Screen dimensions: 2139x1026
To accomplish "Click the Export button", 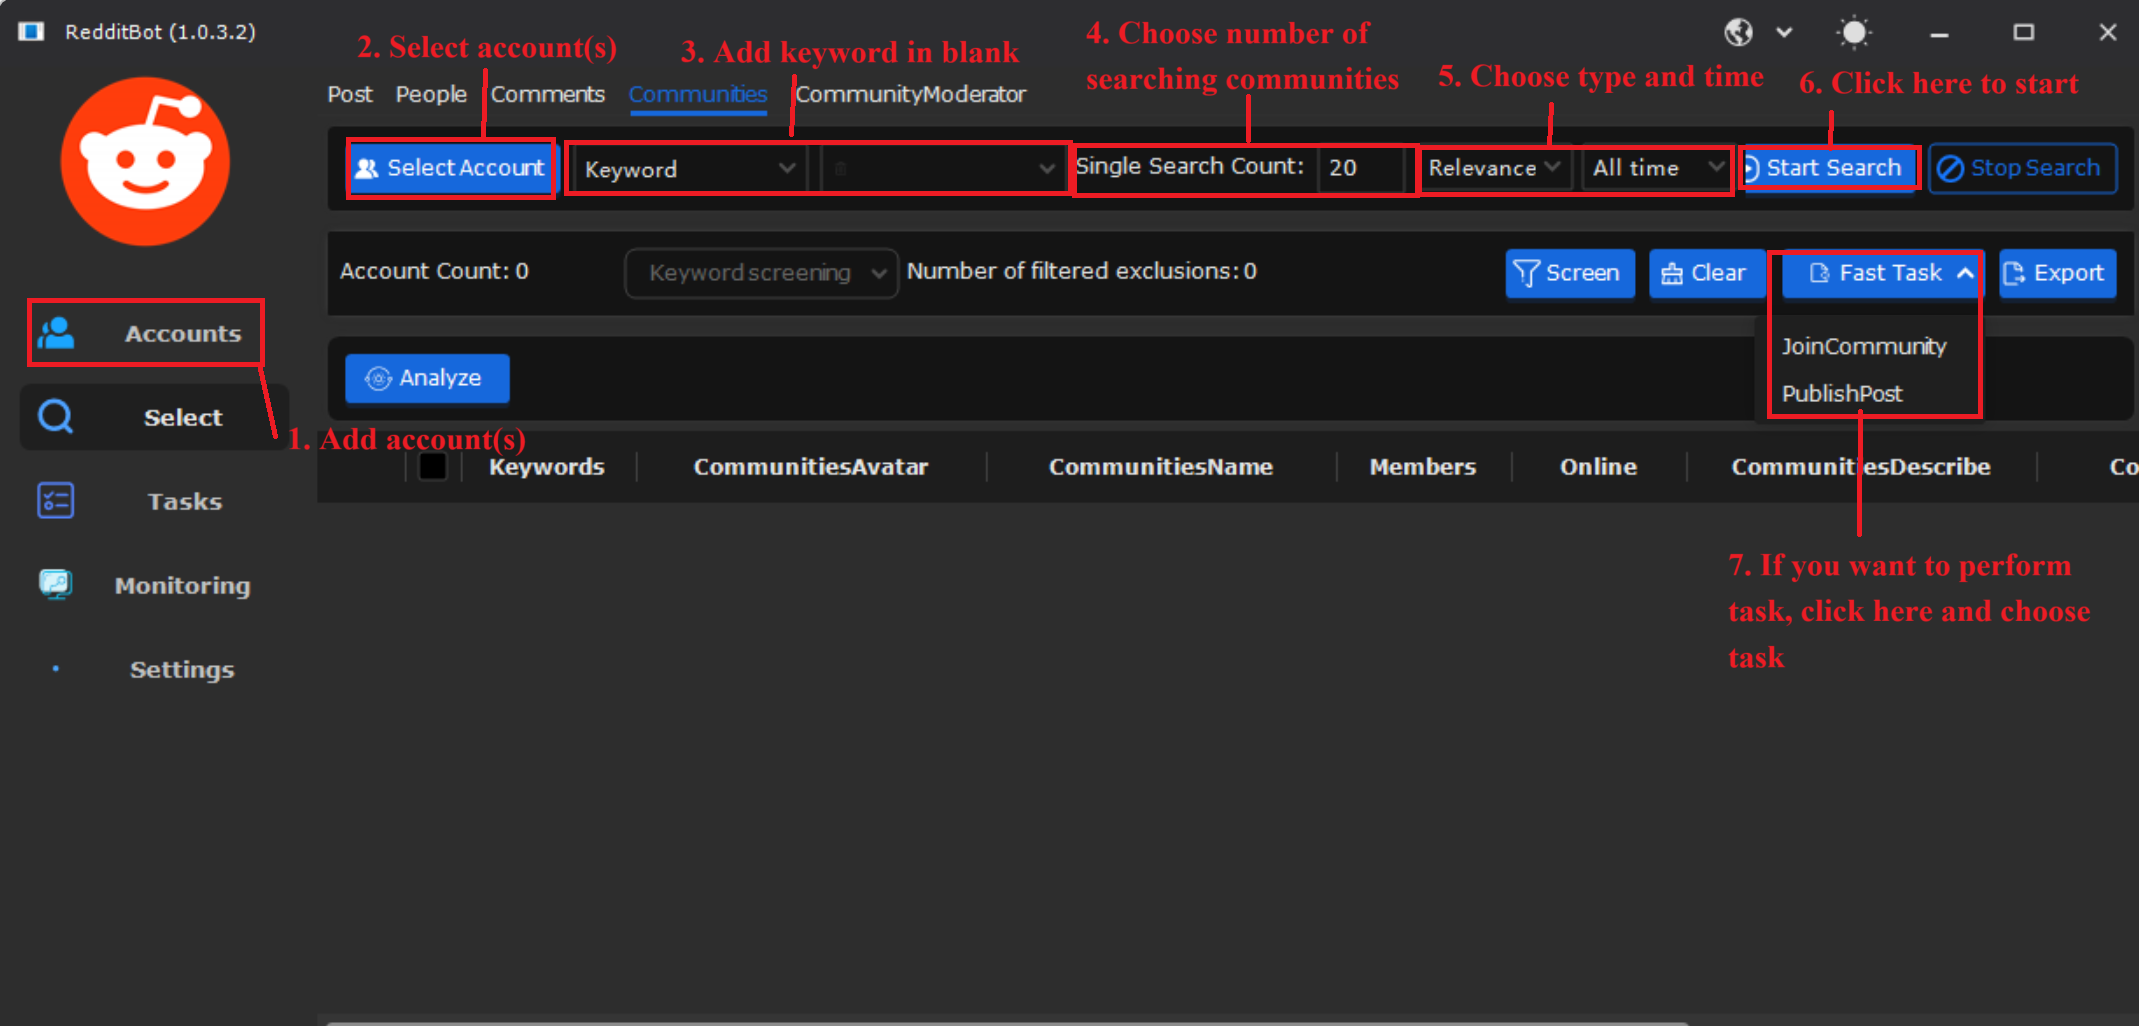I will [x=2057, y=273].
